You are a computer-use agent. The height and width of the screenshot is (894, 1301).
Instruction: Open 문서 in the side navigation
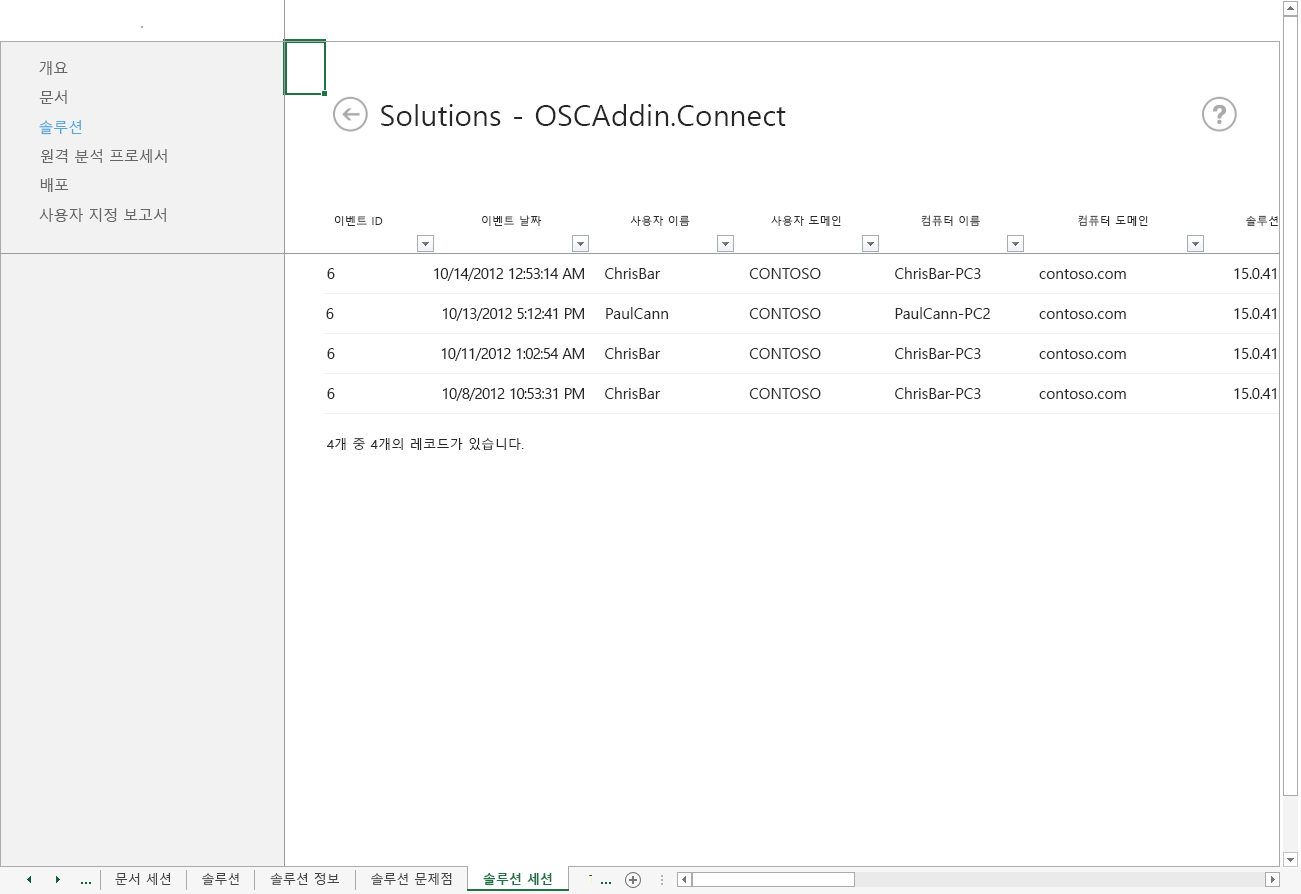pos(54,97)
